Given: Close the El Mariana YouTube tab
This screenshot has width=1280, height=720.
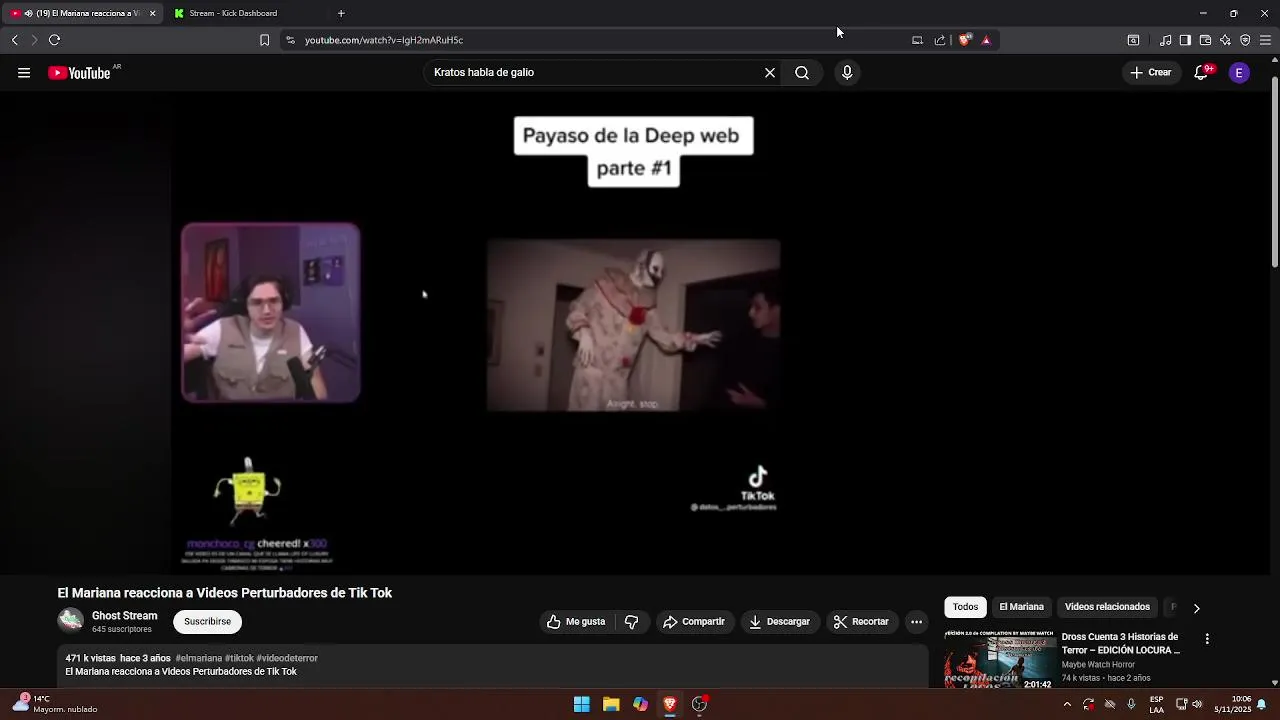Looking at the screenshot, I should (x=153, y=13).
